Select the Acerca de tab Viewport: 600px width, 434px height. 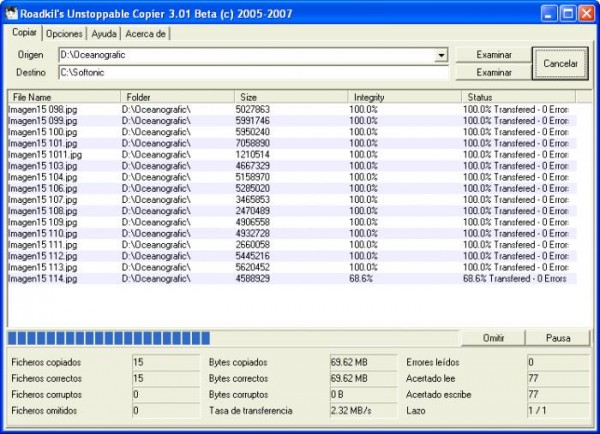click(146, 33)
